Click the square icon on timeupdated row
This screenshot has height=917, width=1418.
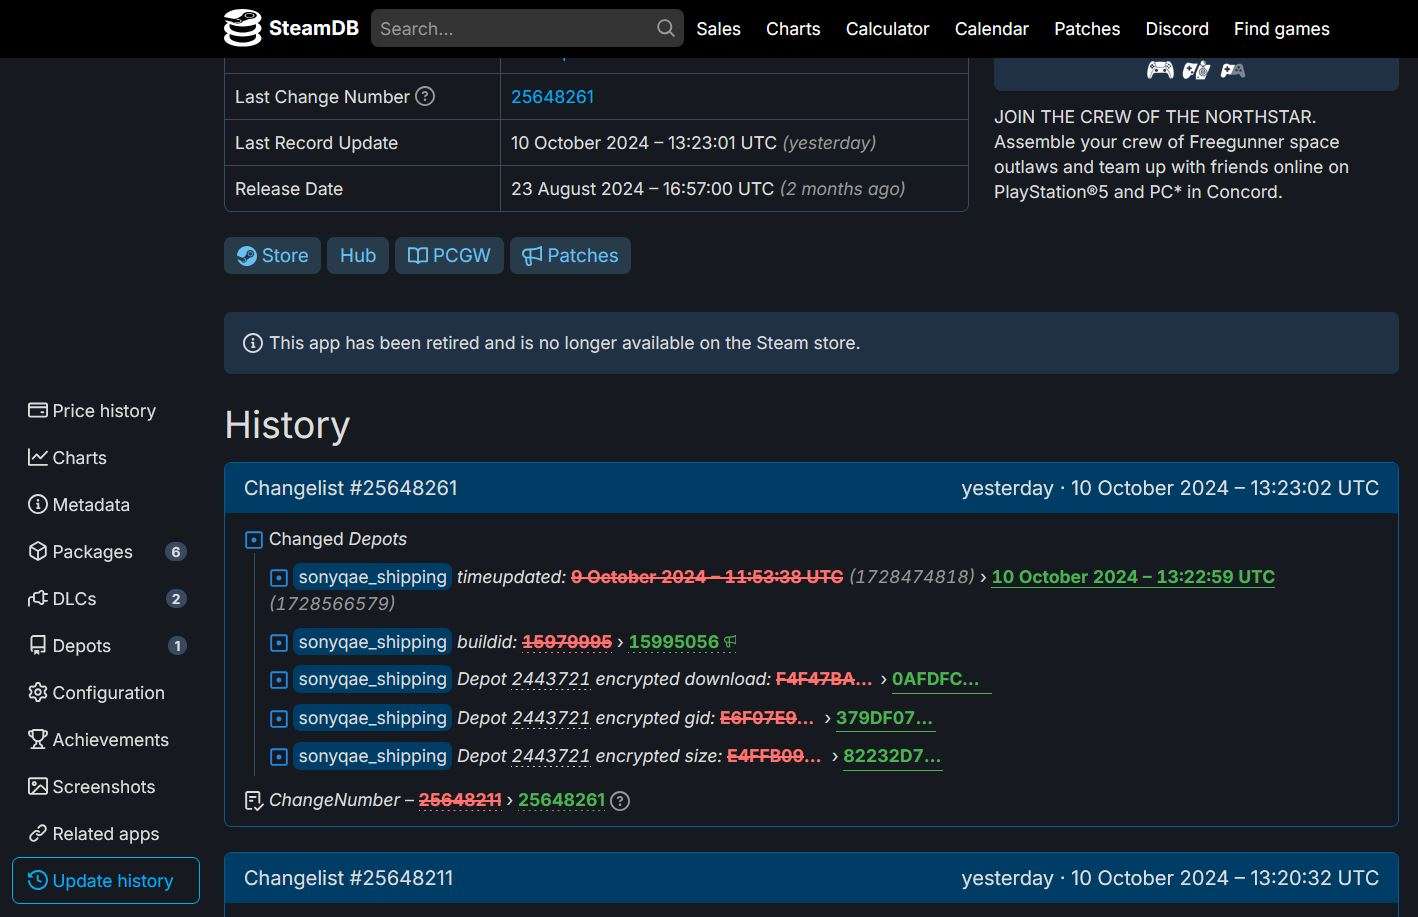click(279, 578)
